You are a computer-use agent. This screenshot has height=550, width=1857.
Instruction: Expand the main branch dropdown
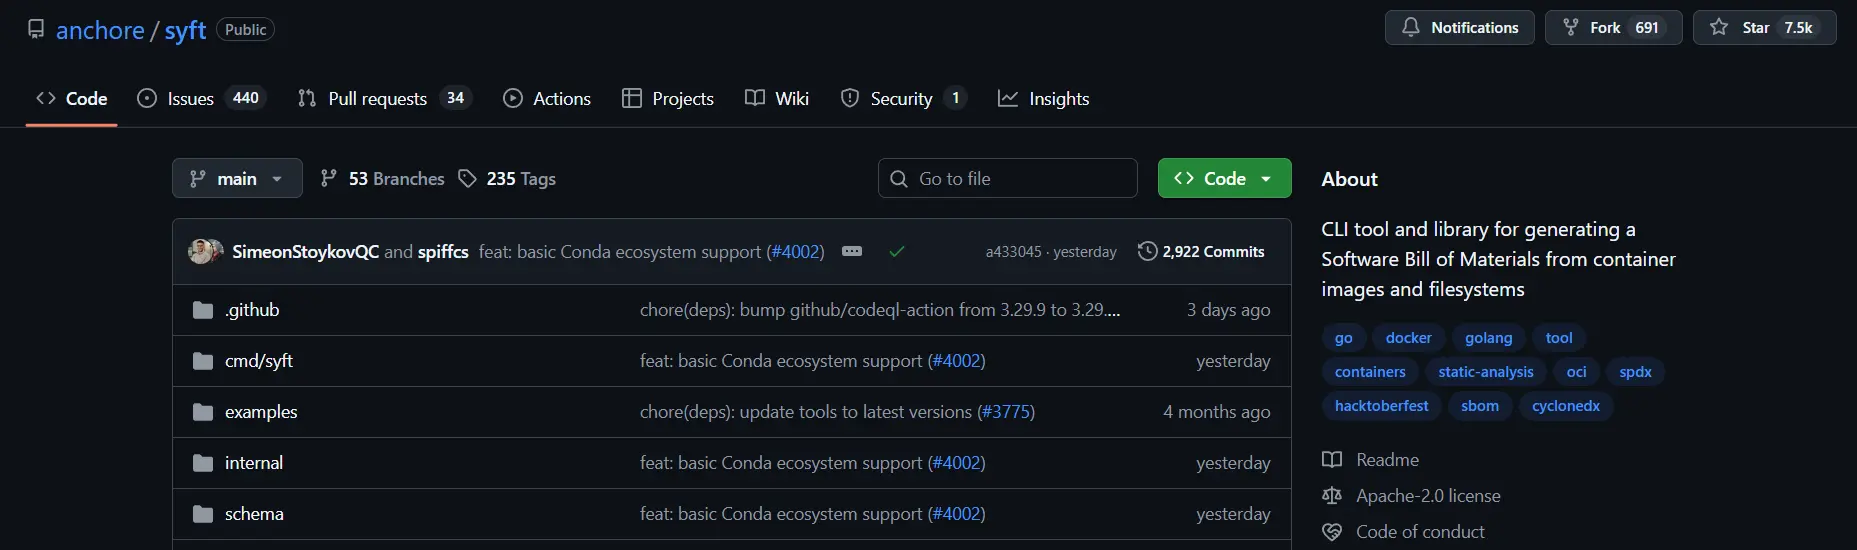pos(237,178)
